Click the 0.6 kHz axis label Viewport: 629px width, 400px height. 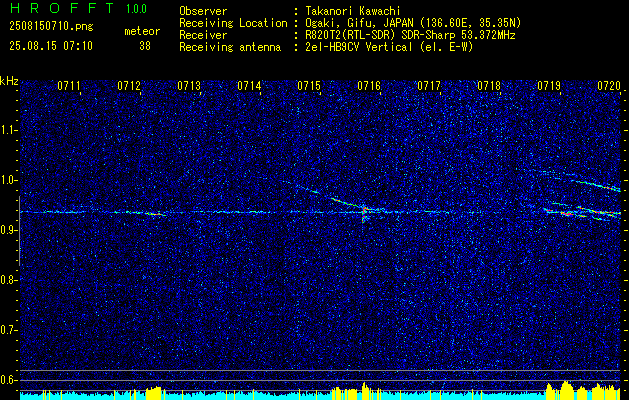8,380
